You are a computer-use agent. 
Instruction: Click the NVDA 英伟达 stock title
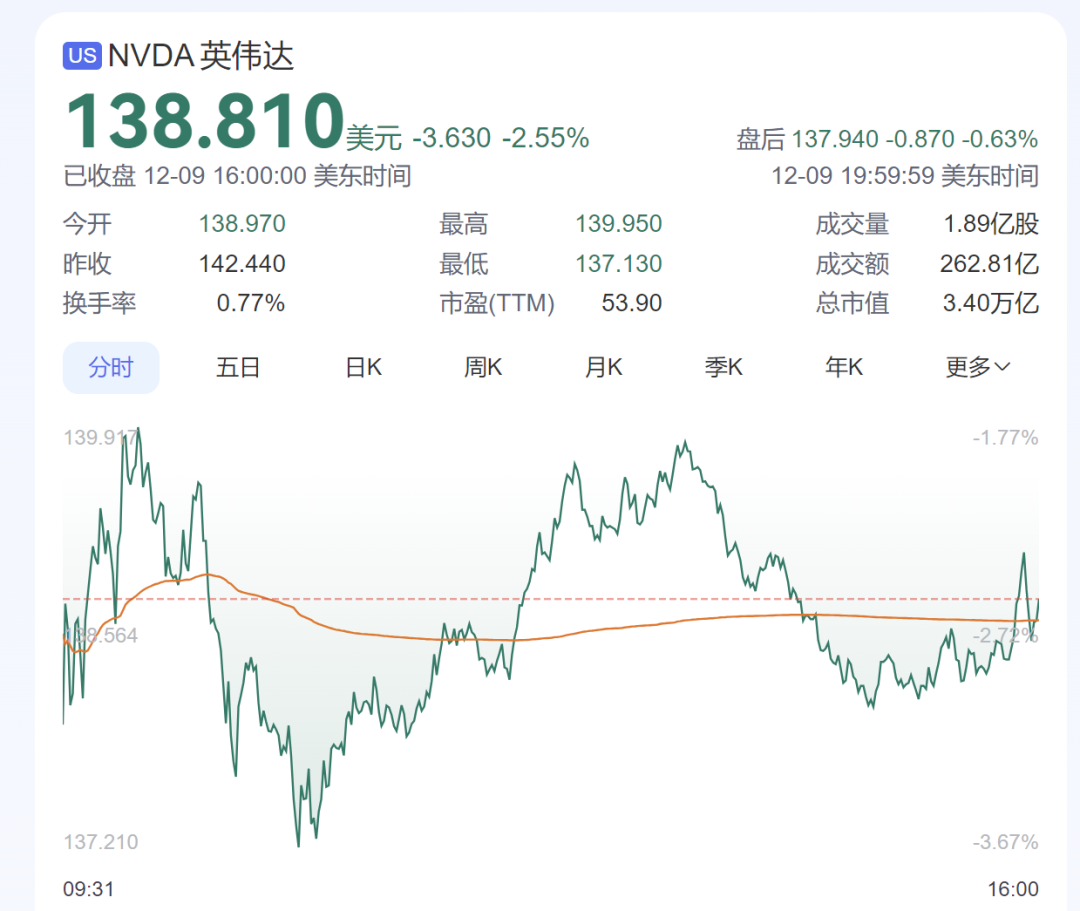[x=201, y=56]
